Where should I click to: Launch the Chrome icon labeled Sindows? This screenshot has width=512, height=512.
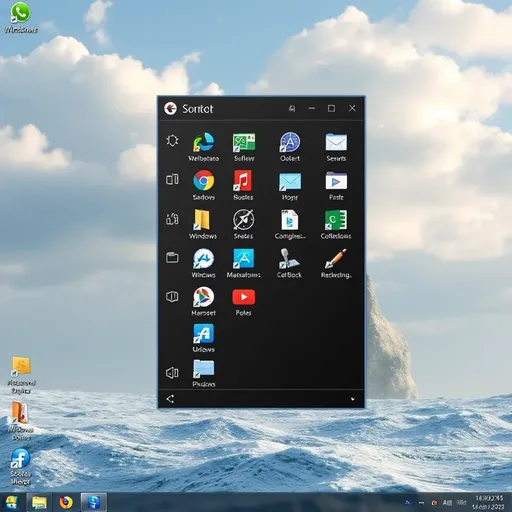[x=204, y=181]
